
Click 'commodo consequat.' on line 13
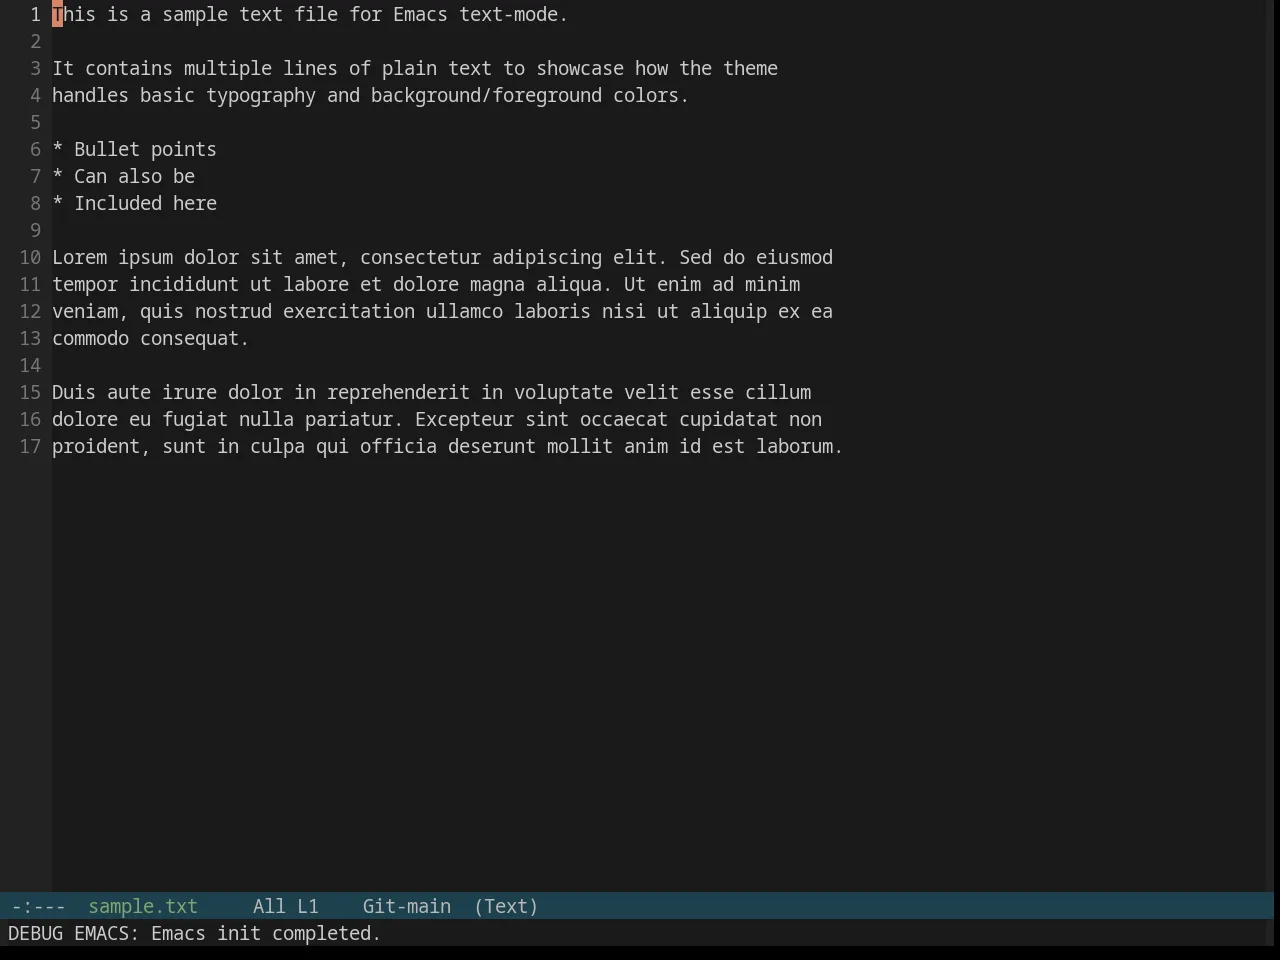(x=151, y=338)
